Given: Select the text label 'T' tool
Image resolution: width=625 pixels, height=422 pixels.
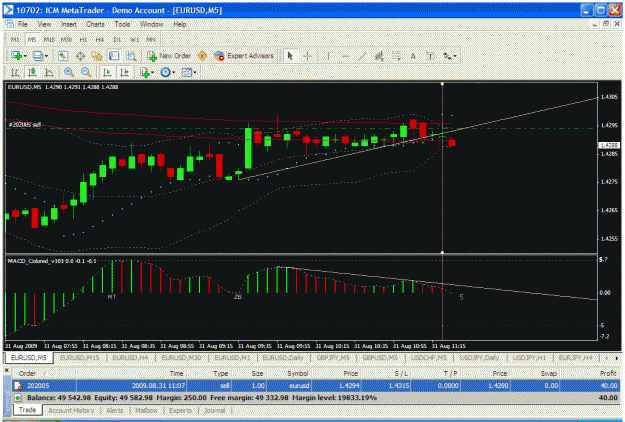Looking at the screenshot, I should click(430, 56).
